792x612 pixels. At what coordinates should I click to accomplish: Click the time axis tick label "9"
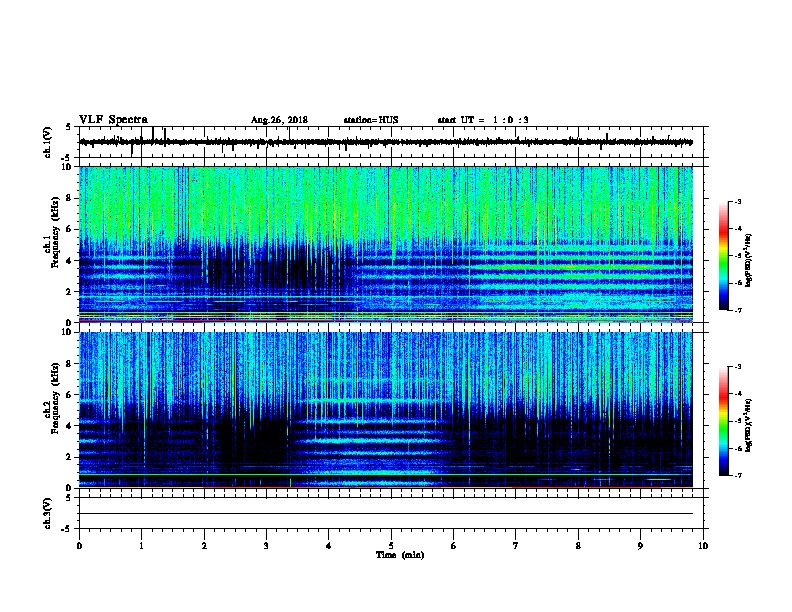tap(640, 546)
